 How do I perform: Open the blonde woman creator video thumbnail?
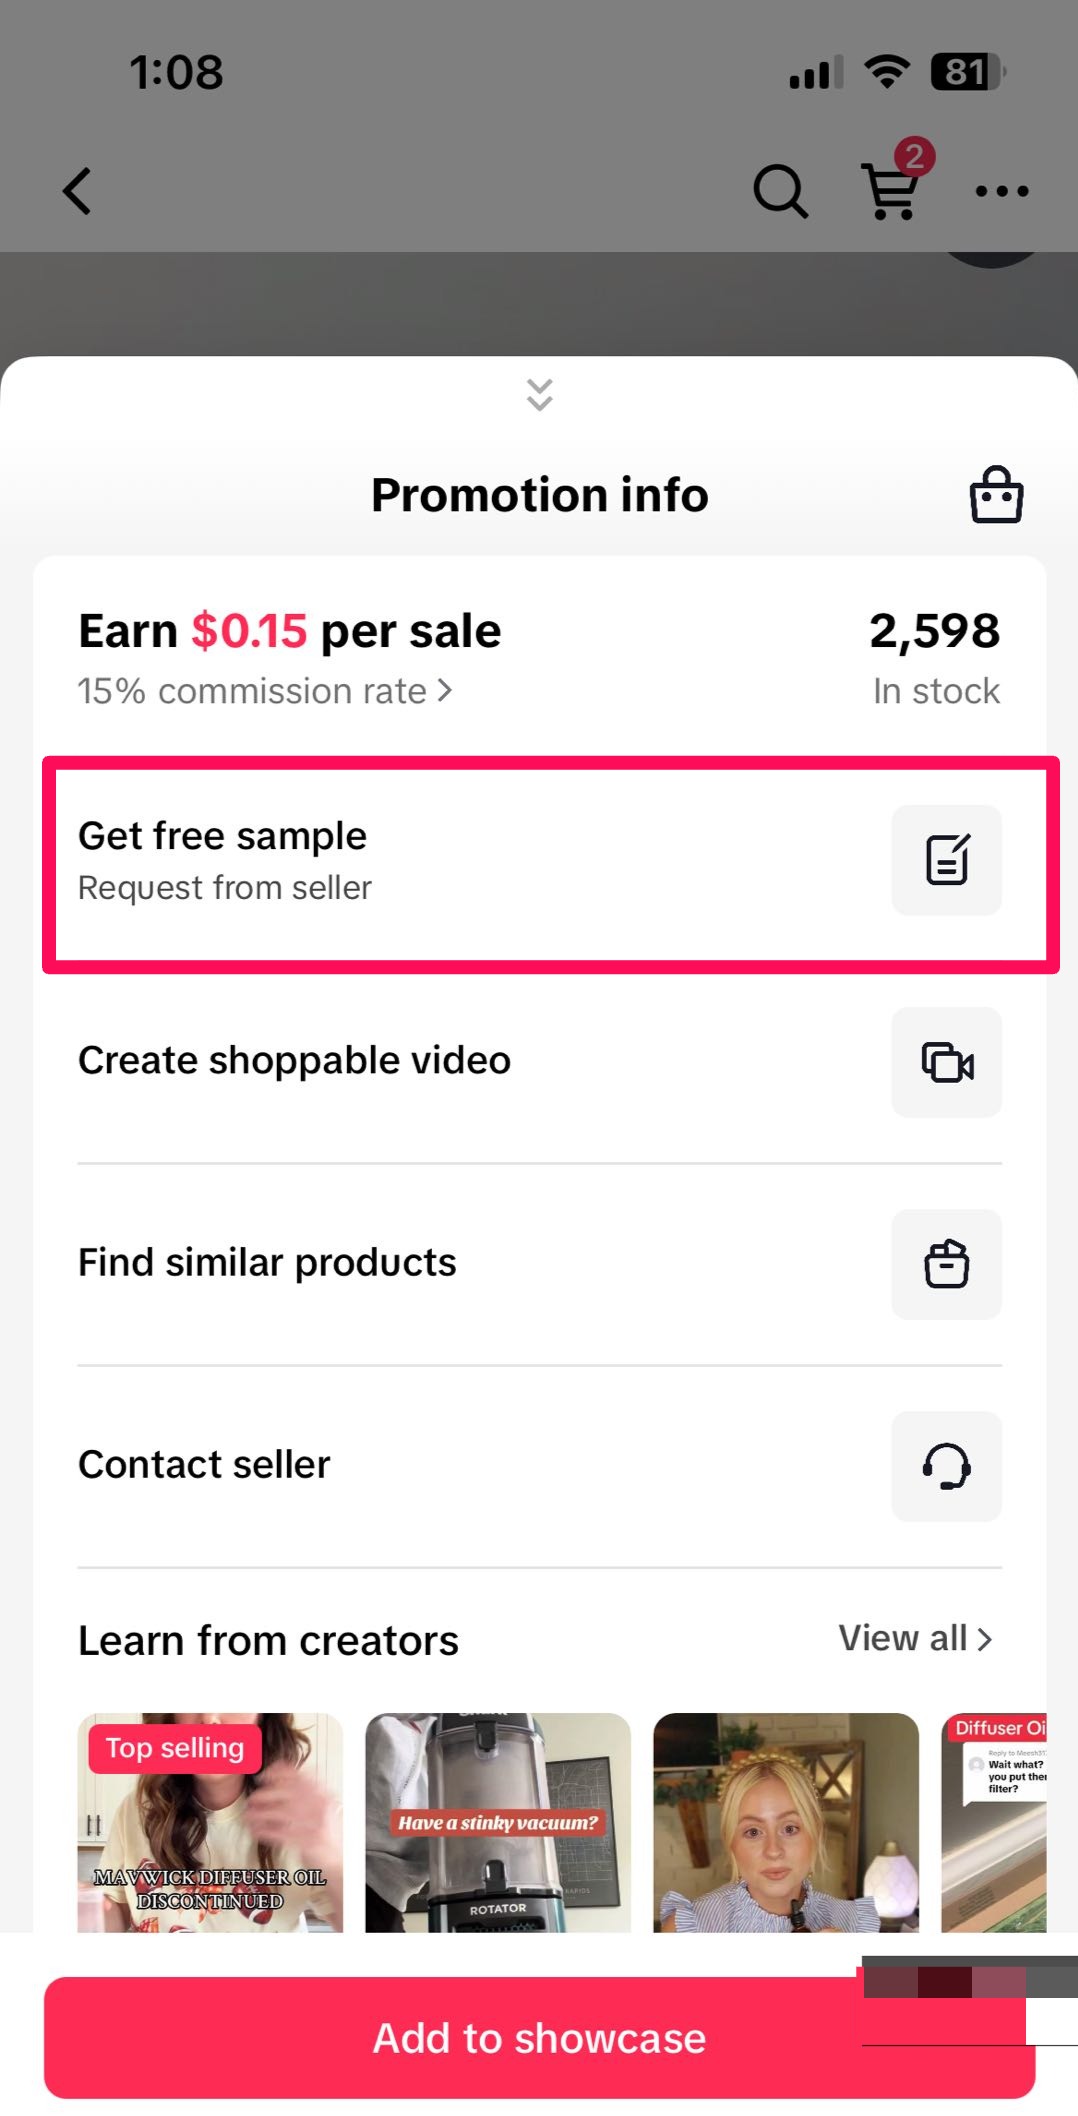786,1822
